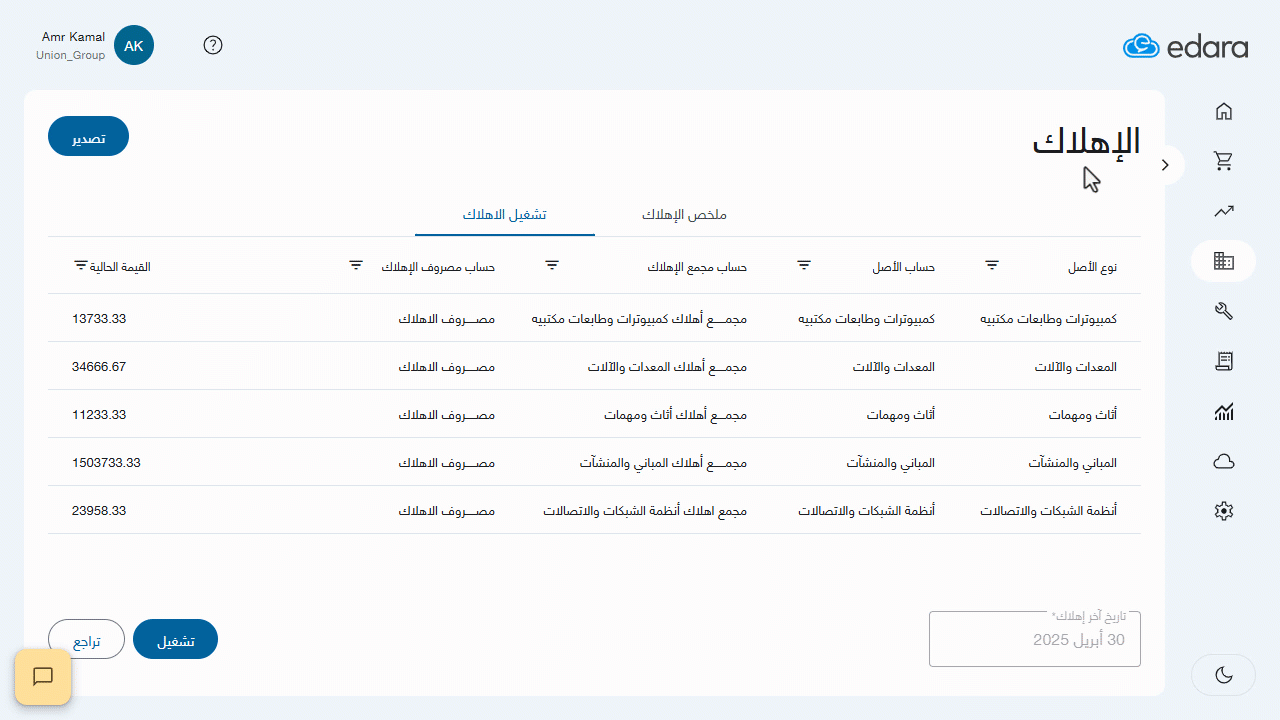Open the receipt documents sidebar icon

[x=1223, y=361]
